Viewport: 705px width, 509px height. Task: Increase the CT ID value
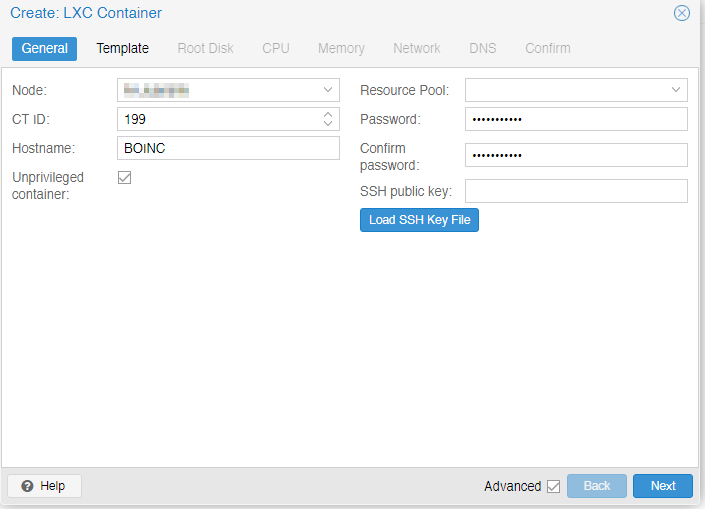328,115
